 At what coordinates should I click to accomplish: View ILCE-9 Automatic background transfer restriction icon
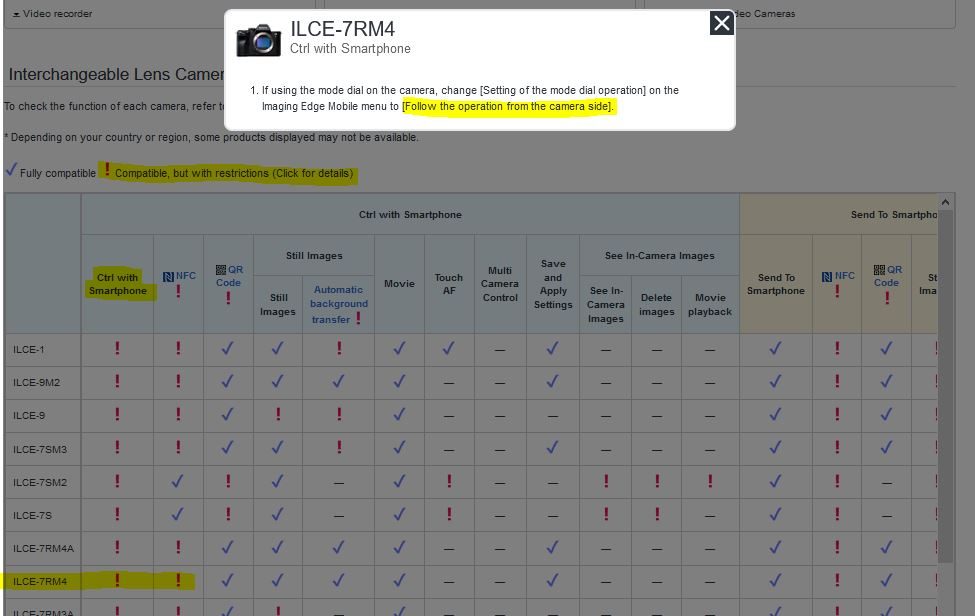coord(339,415)
